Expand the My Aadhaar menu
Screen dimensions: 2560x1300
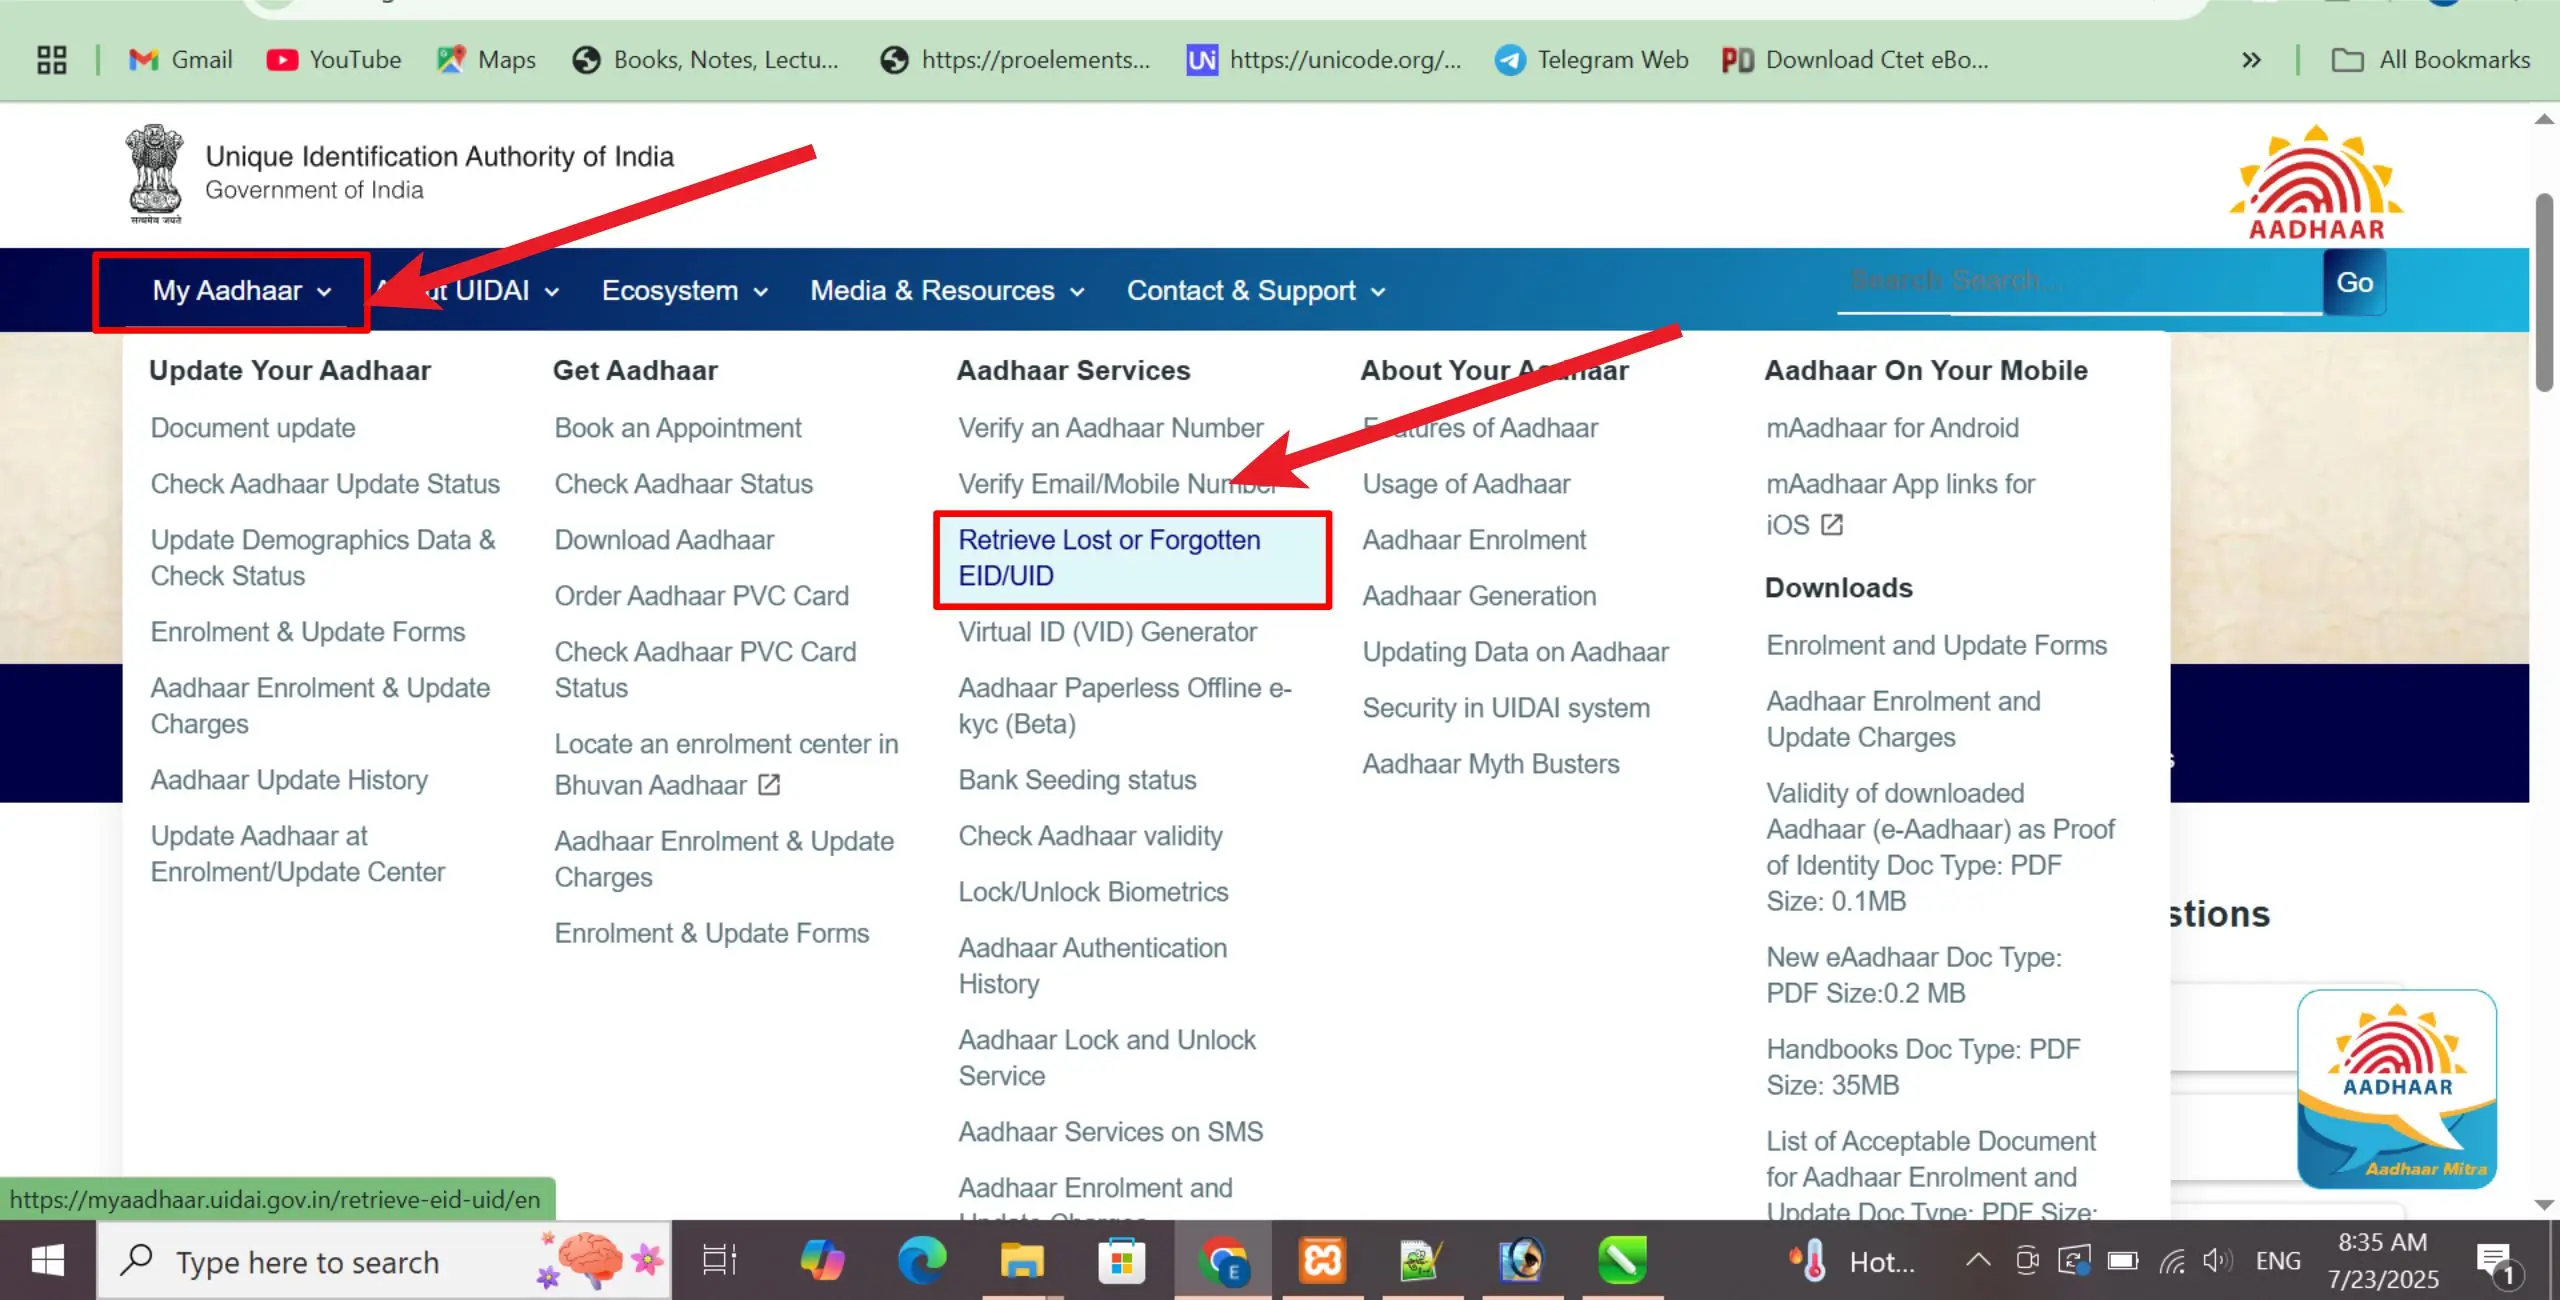(241, 291)
